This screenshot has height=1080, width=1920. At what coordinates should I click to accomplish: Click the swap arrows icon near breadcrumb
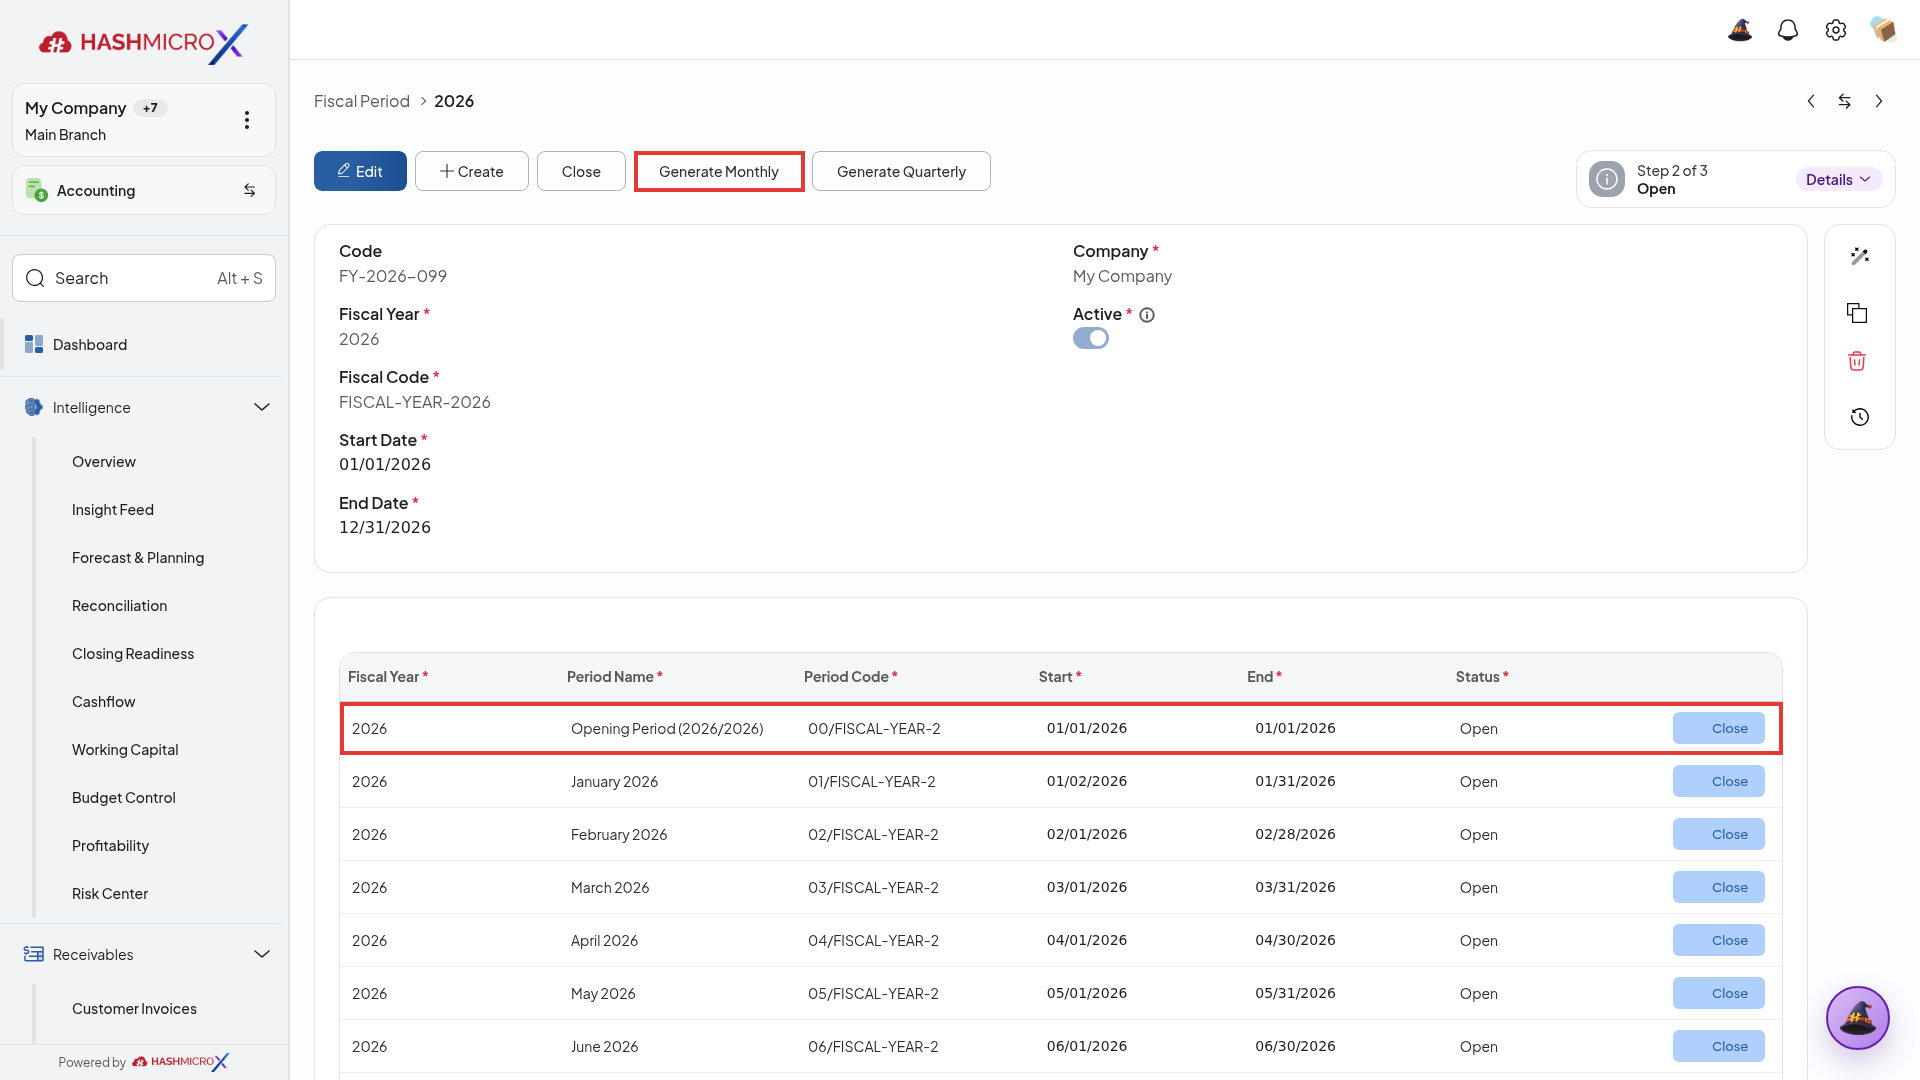point(1845,101)
